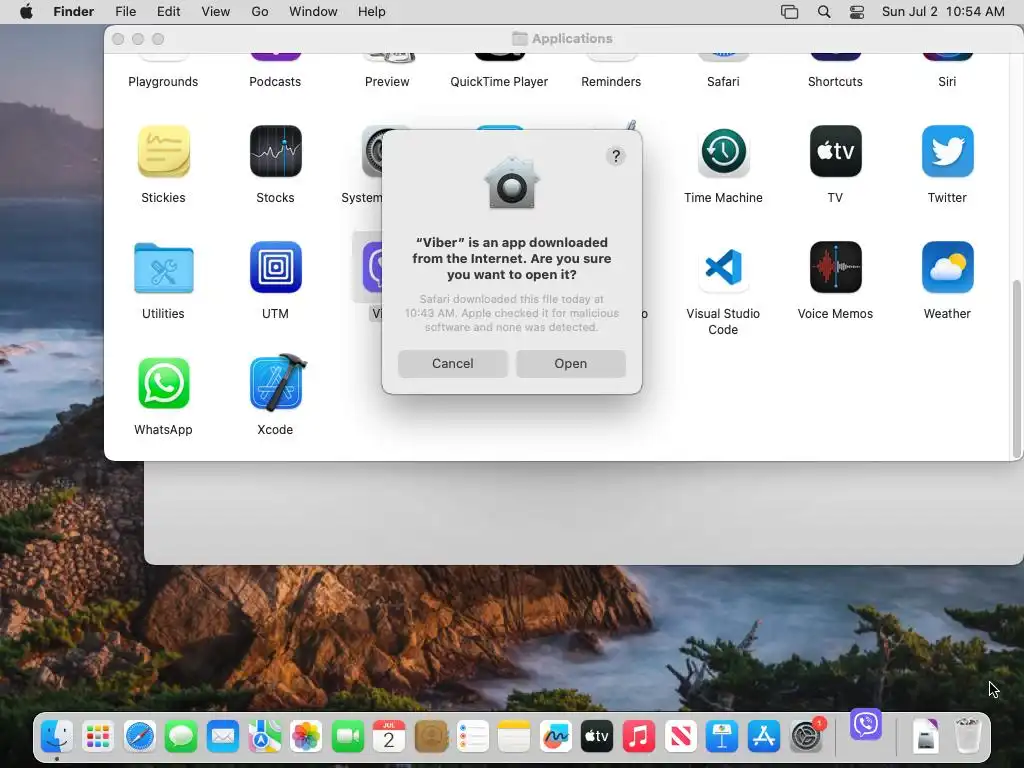
Task: Click the Reminders label in Applications
Action: (611, 82)
